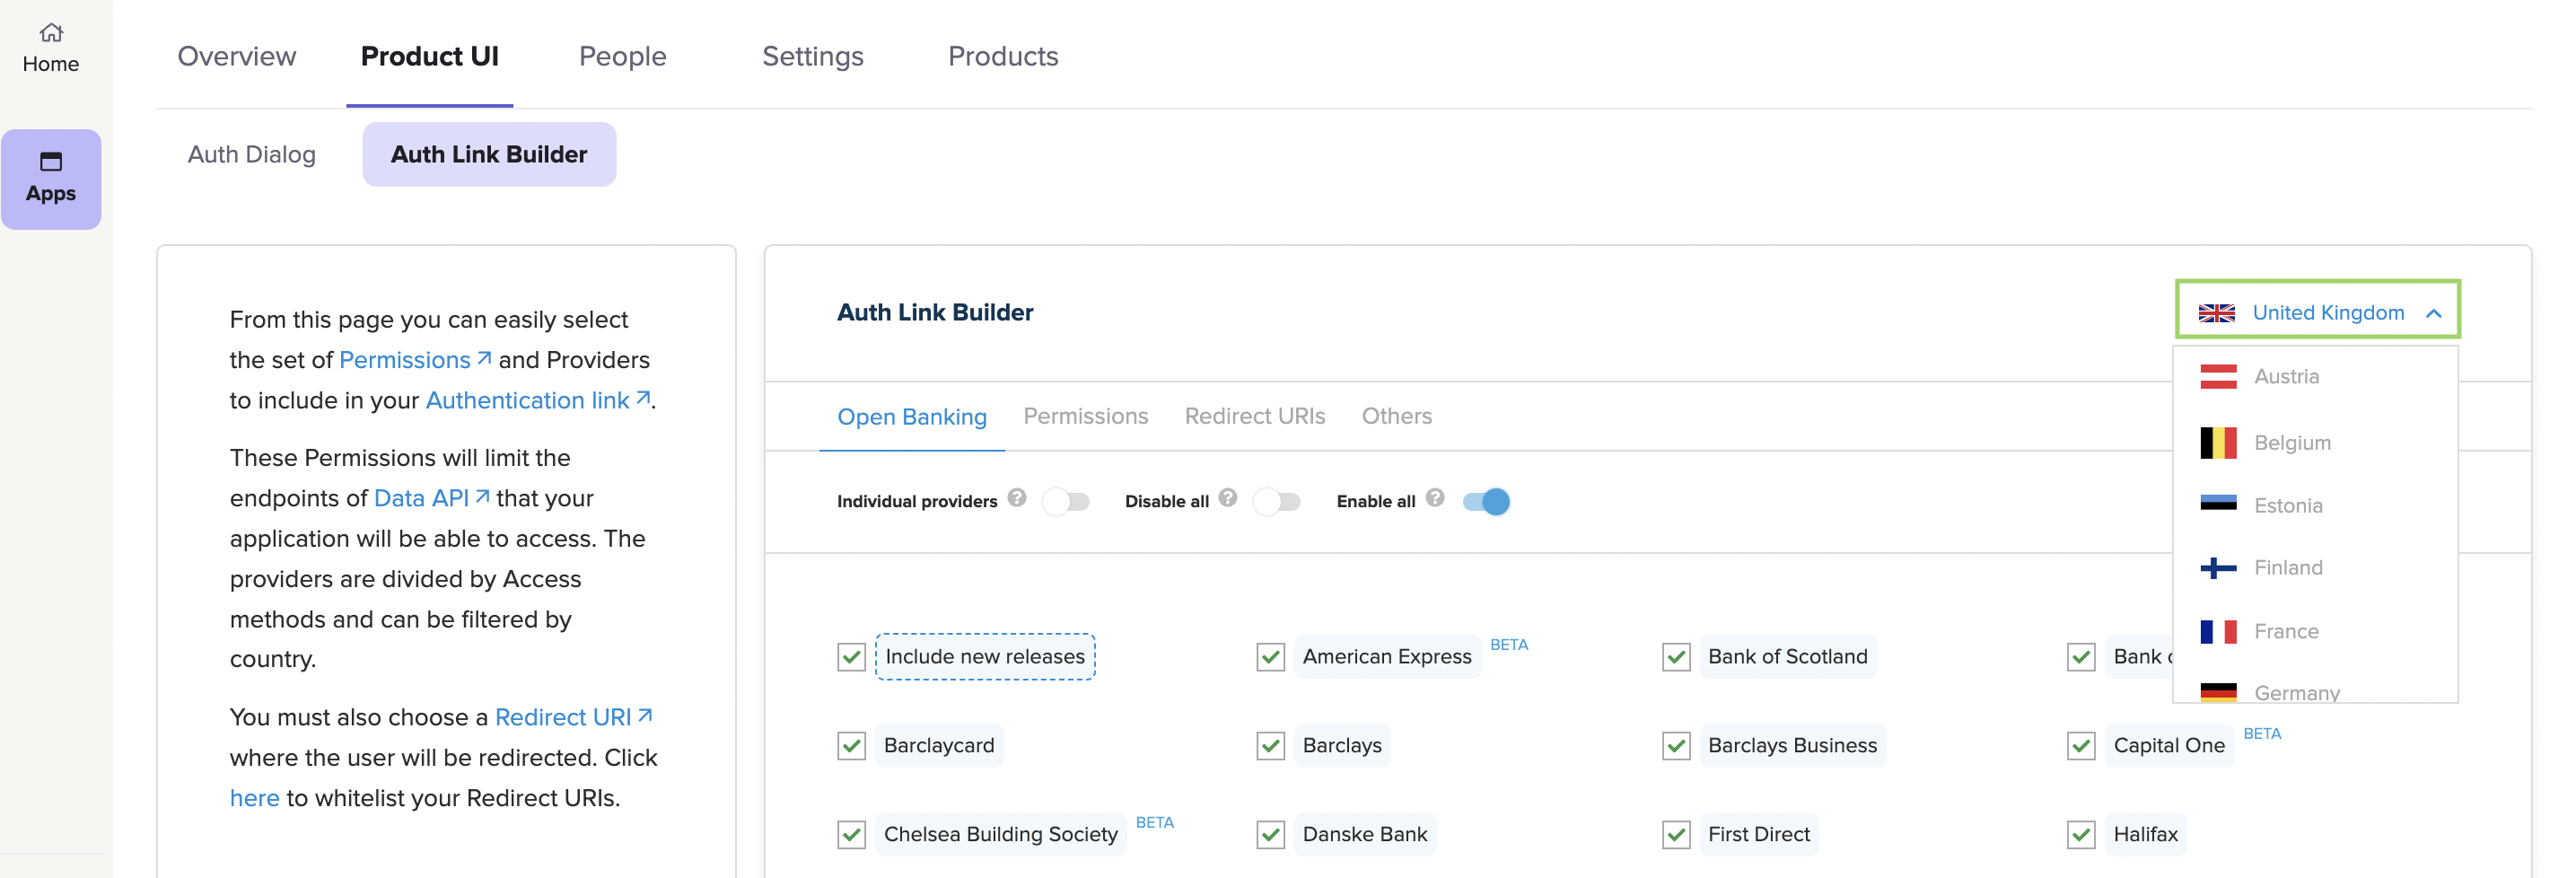This screenshot has width=2576, height=878.
Task: Click the Chelsea Building Society label
Action: point(1001,835)
